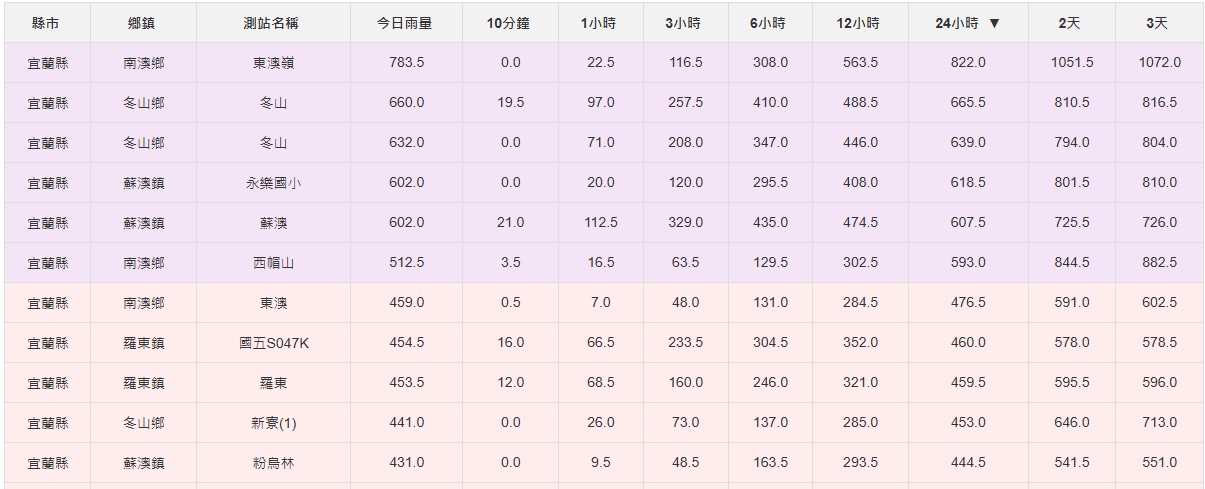Sort by 3小時 rainfall header

(x=685, y=23)
